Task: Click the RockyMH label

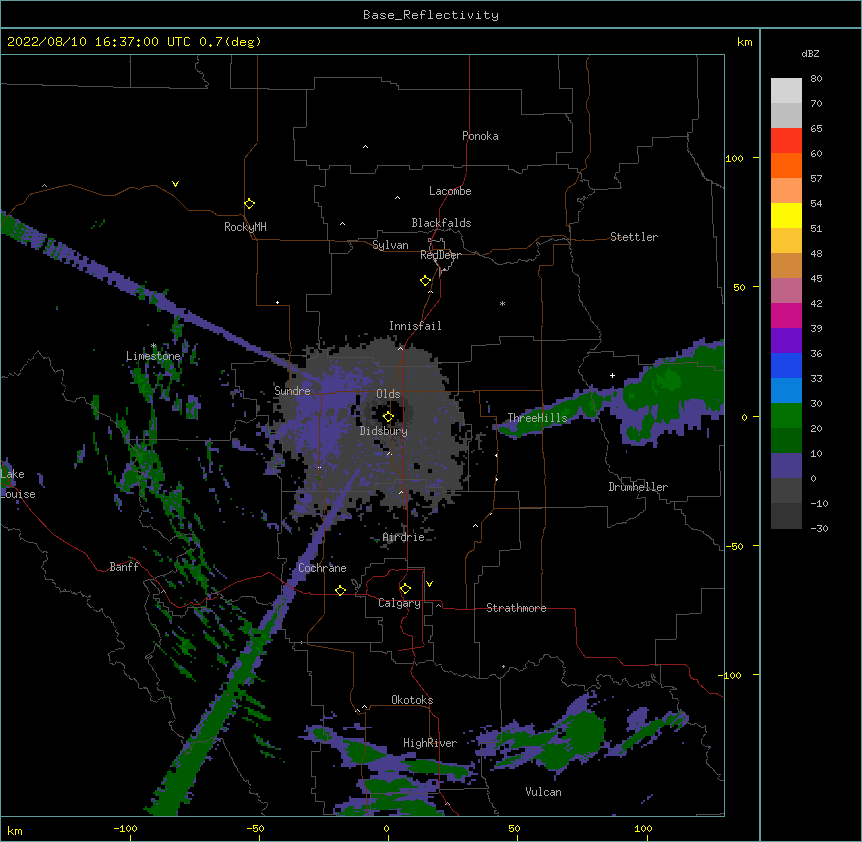Action: point(245,227)
